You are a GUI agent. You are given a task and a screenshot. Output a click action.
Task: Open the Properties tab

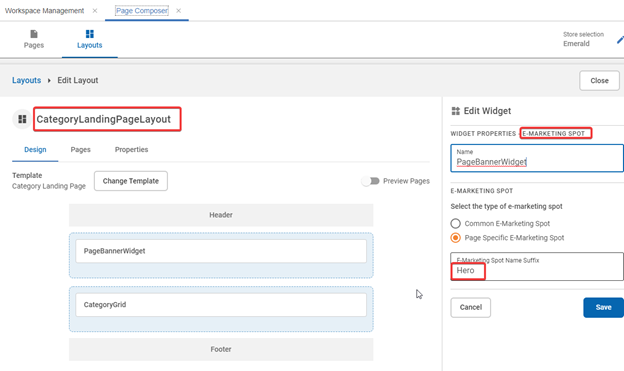(131, 150)
